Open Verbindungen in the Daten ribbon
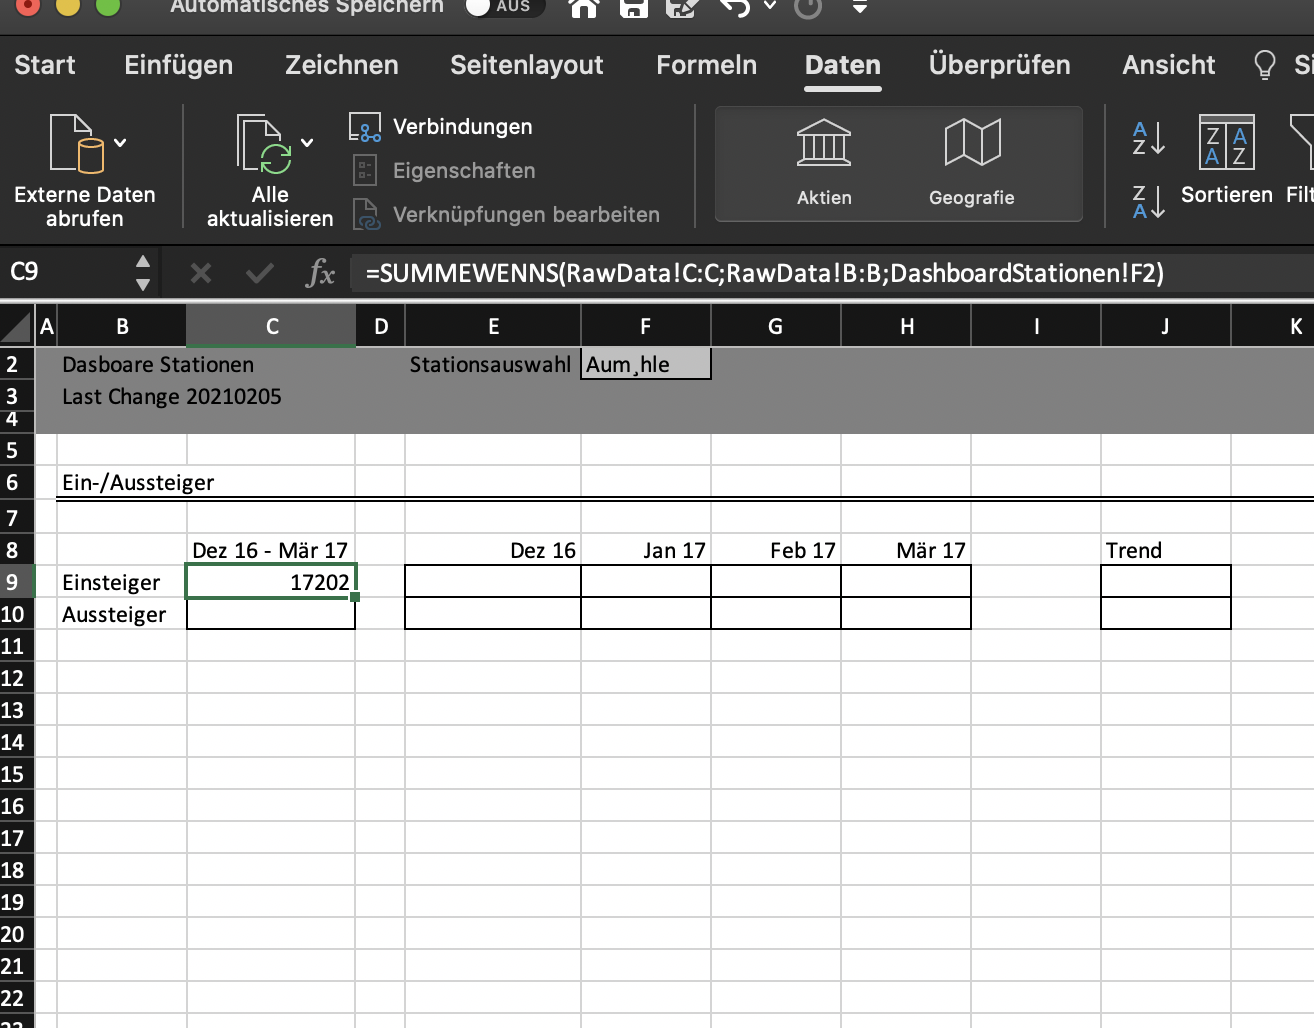1314x1028 pixels. (x=441, y=127)
